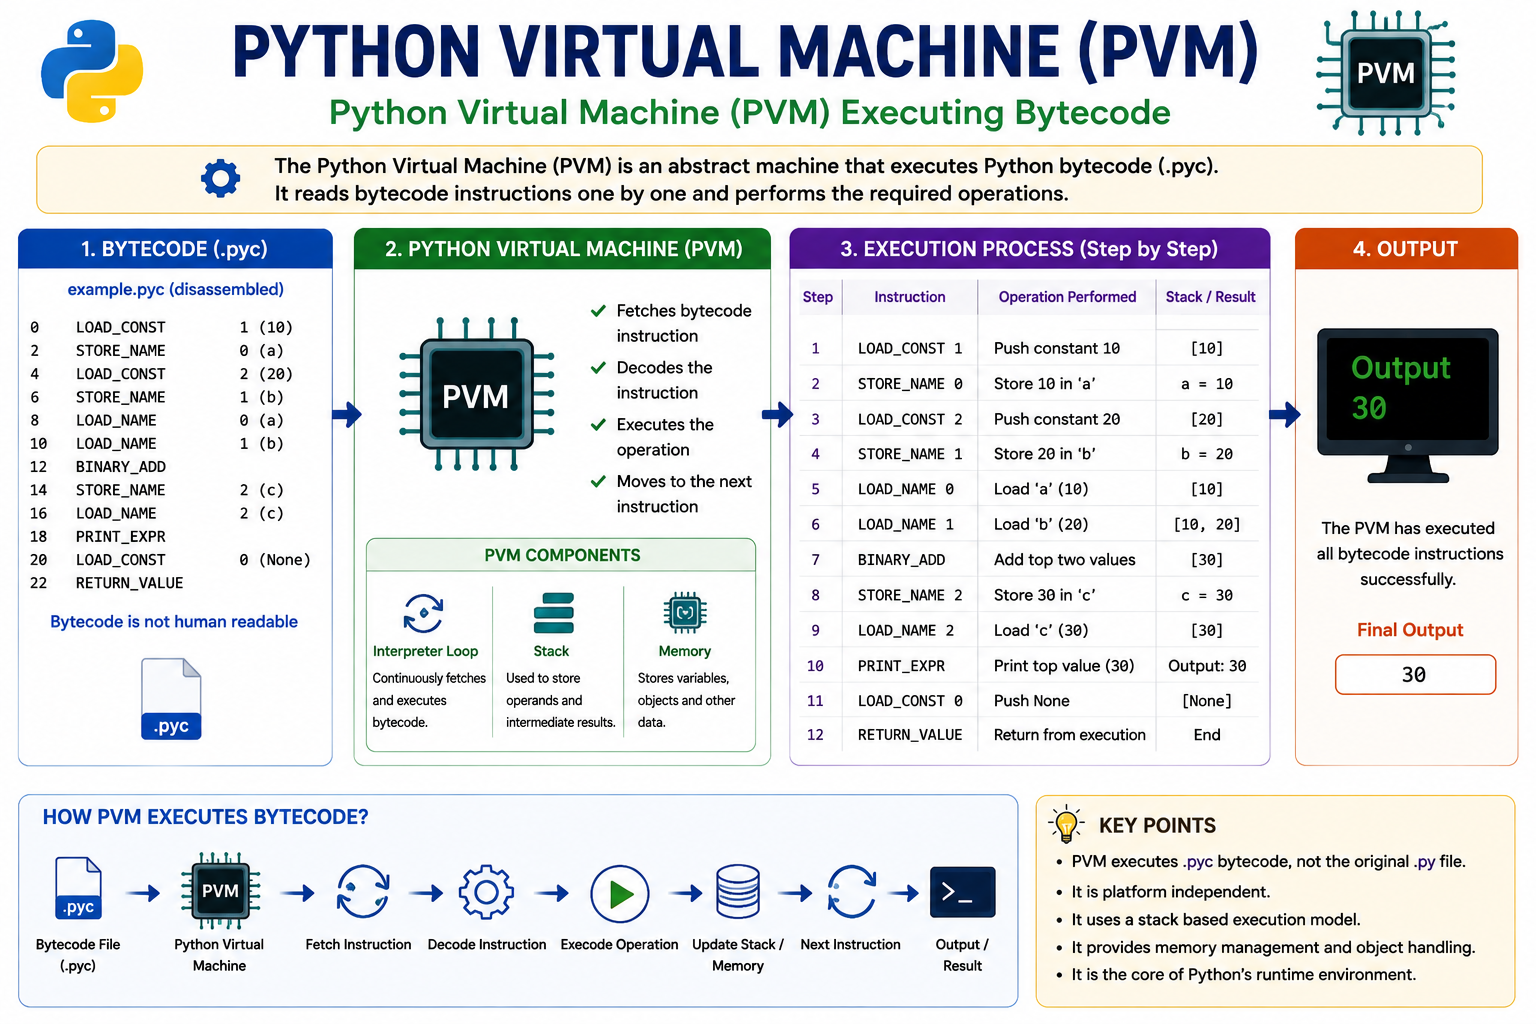Click the '3. EXECUTION PROCESS (Step by Step)' header
This screenshot has width=1536, height=1024.
1030,249
